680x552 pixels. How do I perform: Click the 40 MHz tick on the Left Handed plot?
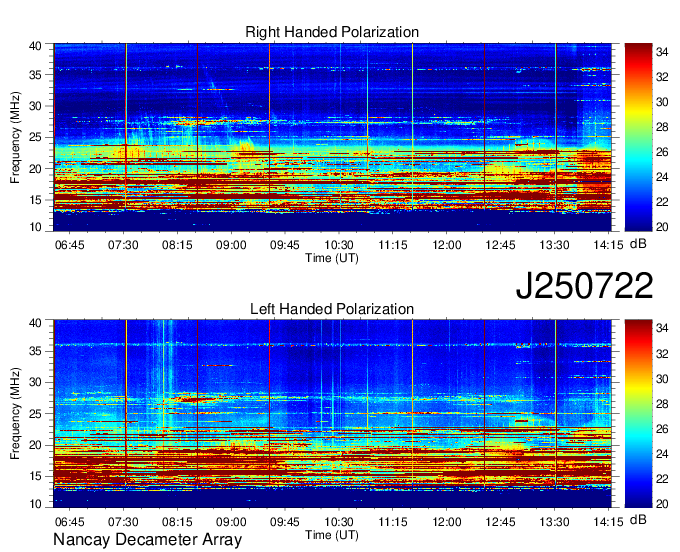pos(35,322)
